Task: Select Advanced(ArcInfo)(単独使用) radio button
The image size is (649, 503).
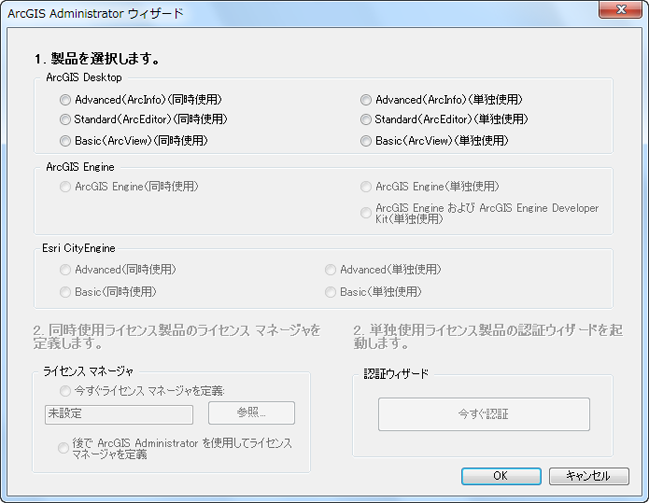Action: click(365, 100)
